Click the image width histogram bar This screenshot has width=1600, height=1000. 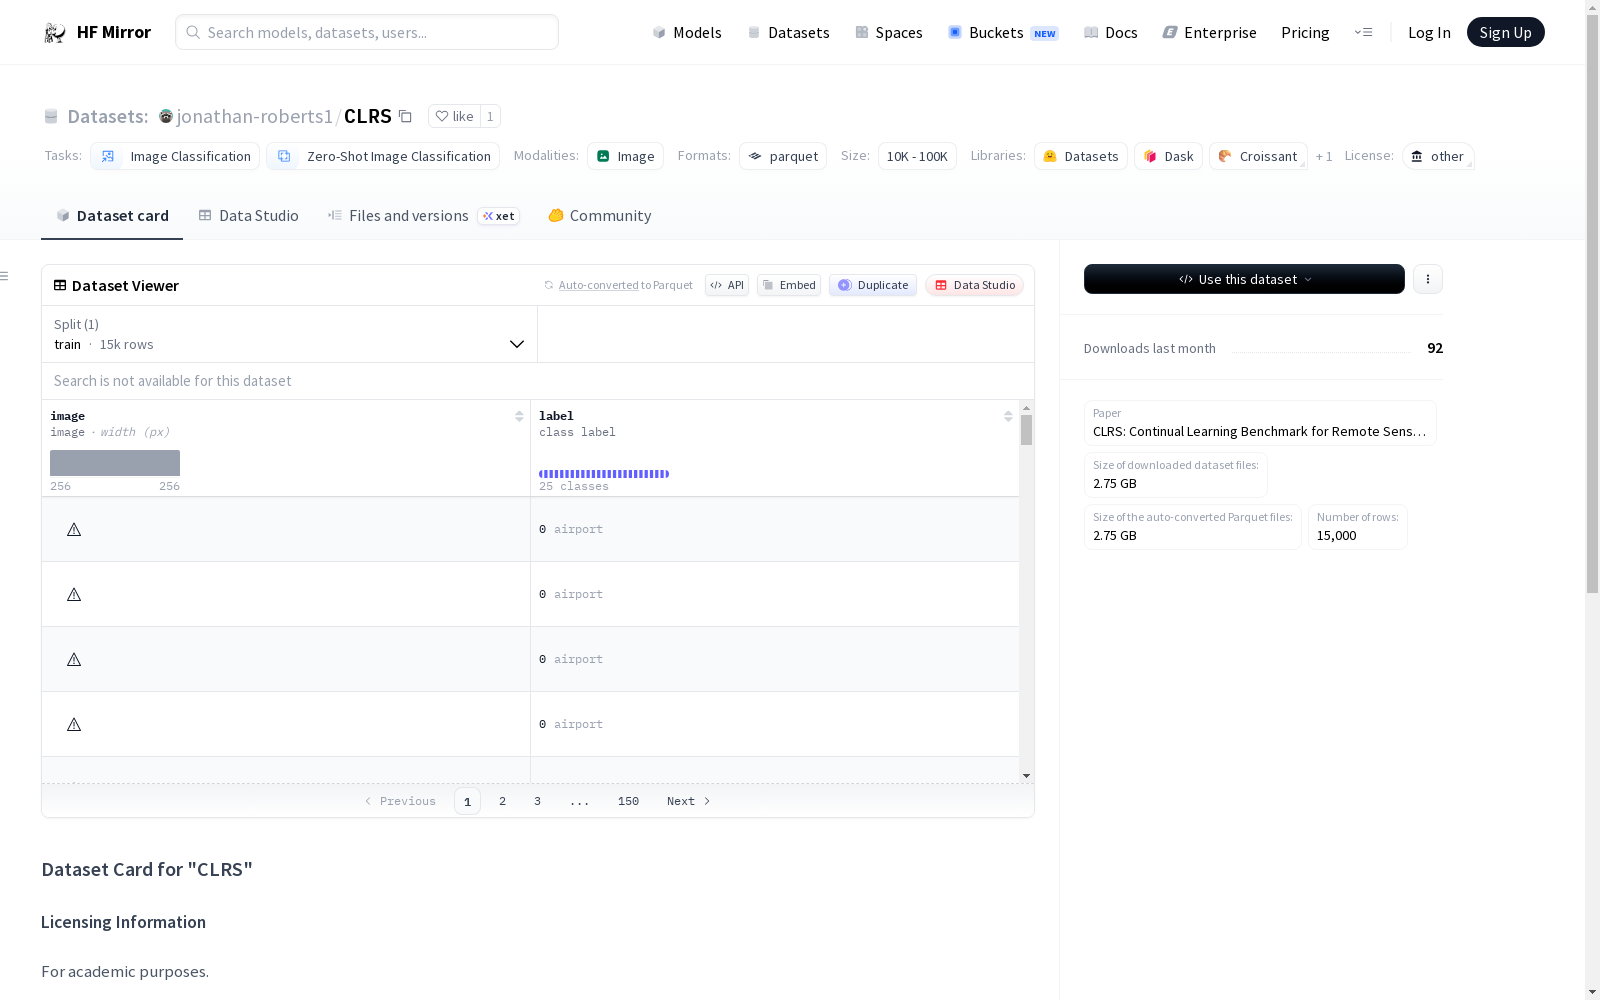click(x=115, y=463)
